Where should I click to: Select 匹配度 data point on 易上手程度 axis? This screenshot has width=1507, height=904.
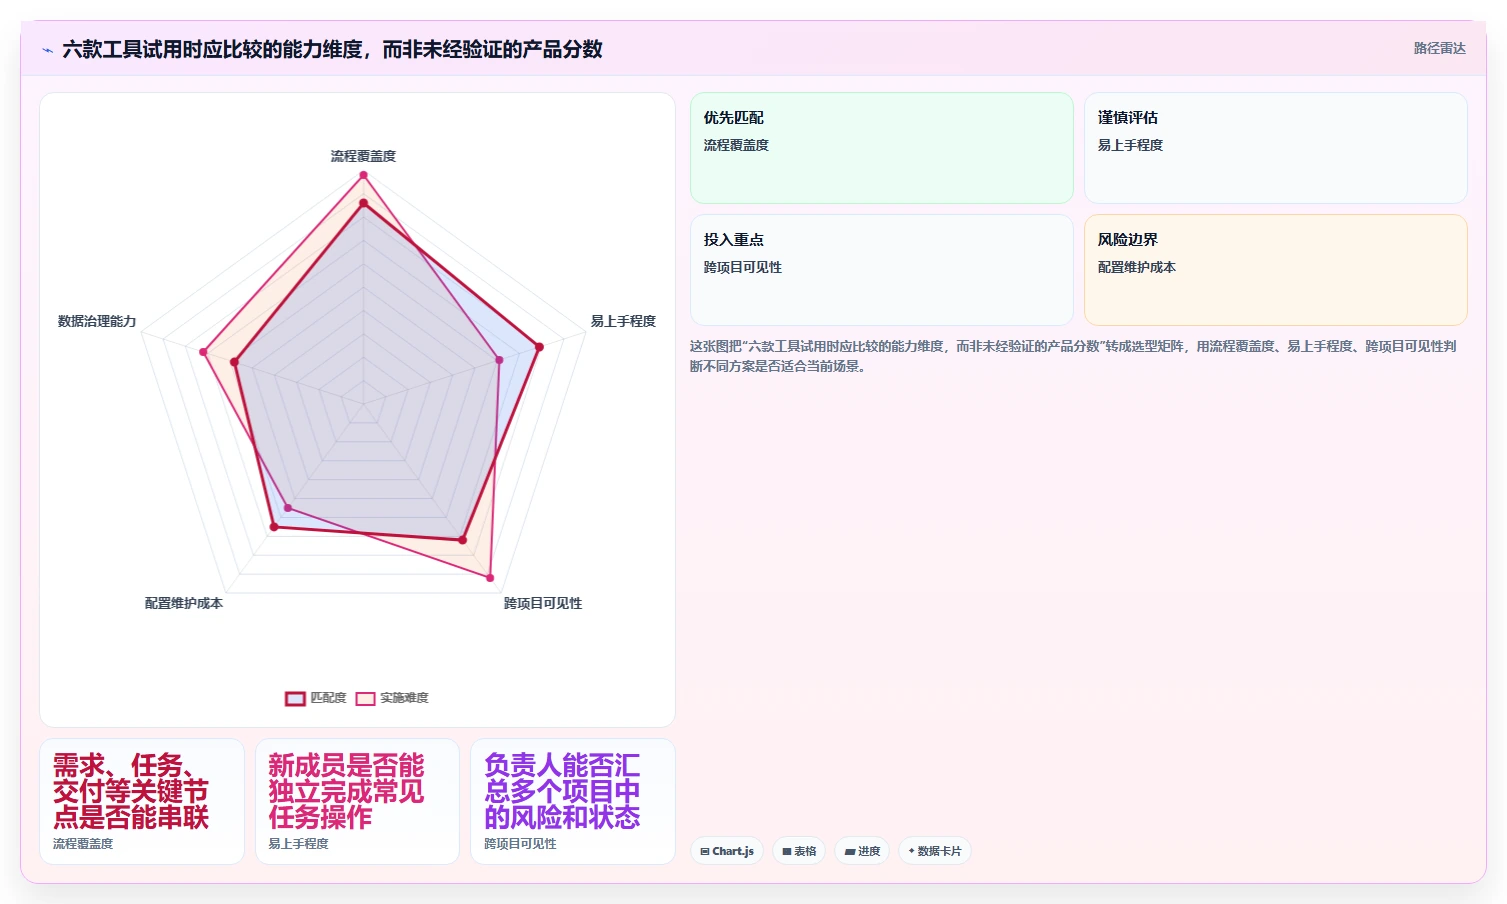click(539, 347)
